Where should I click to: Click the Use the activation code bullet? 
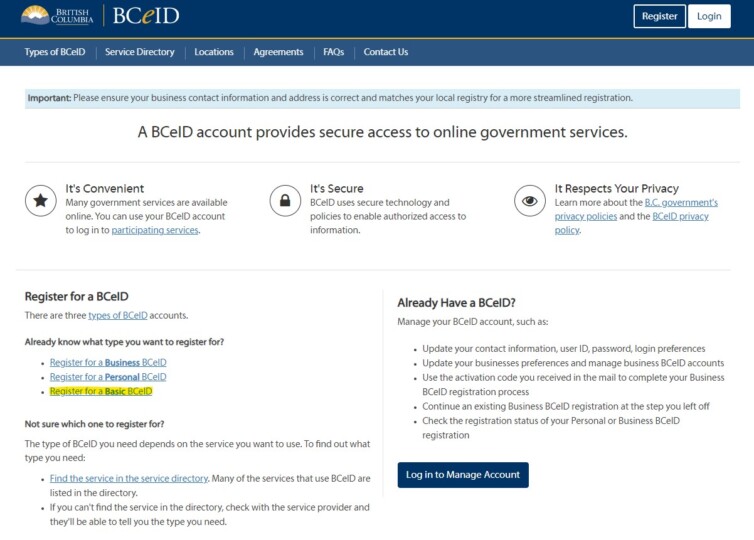tap(573, 385)
